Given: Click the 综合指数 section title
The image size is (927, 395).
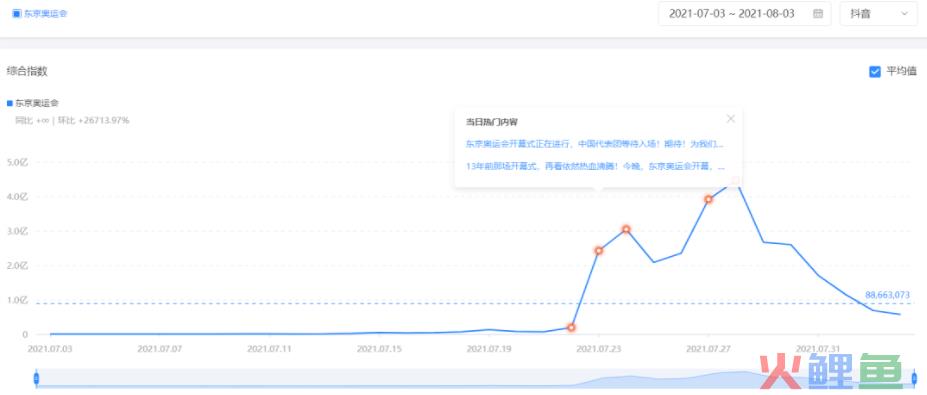Looking at the screenshot, I should tap(27, 71).
